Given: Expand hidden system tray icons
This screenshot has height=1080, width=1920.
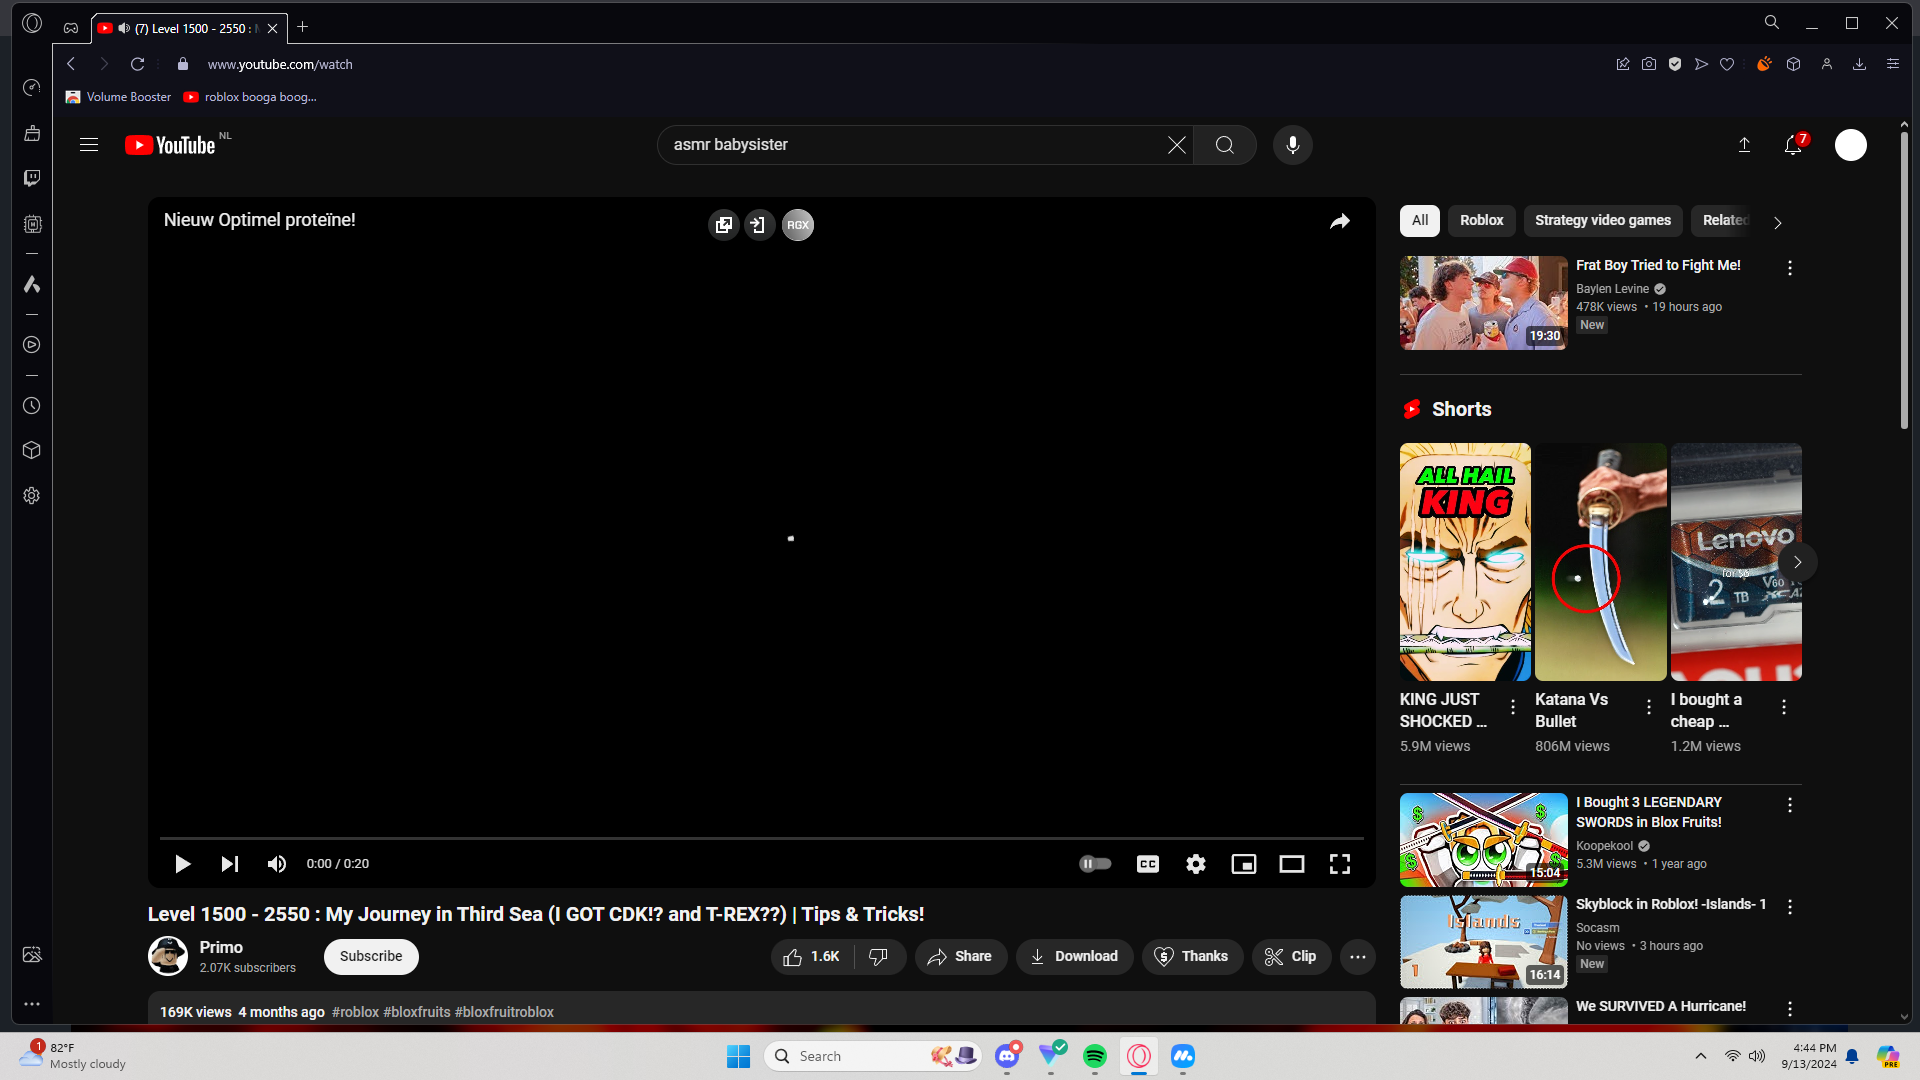Looking at the screenshot, I should [1701, 1056].
